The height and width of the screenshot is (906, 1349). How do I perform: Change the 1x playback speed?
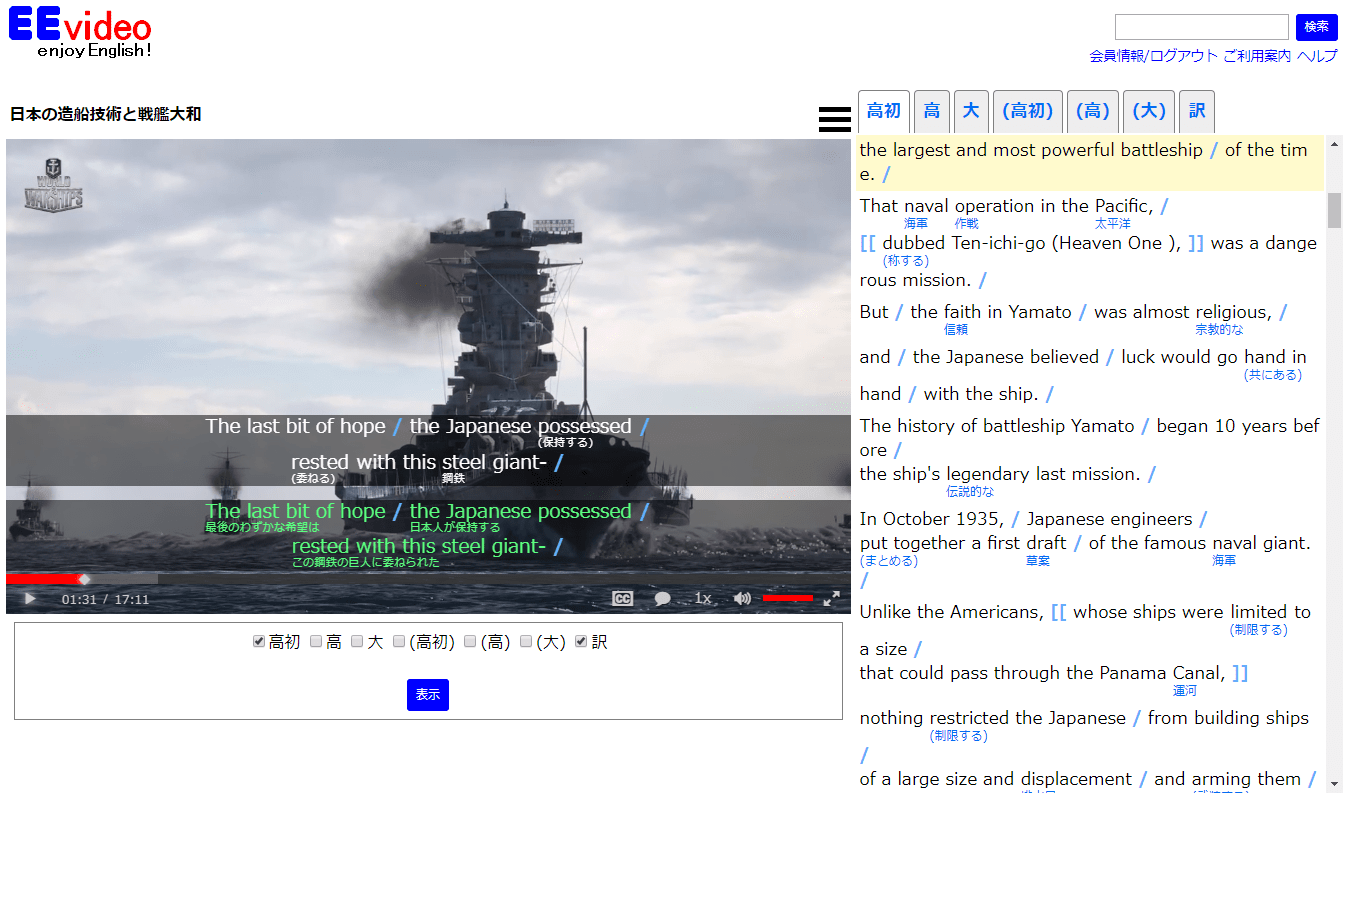[702, 598]
